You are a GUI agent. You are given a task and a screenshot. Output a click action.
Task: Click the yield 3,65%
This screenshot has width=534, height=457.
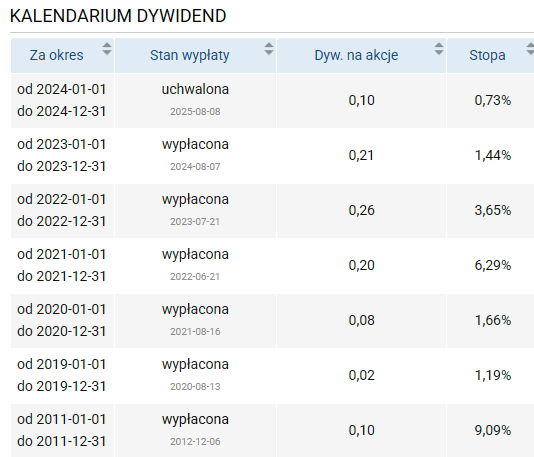point(493,210)
